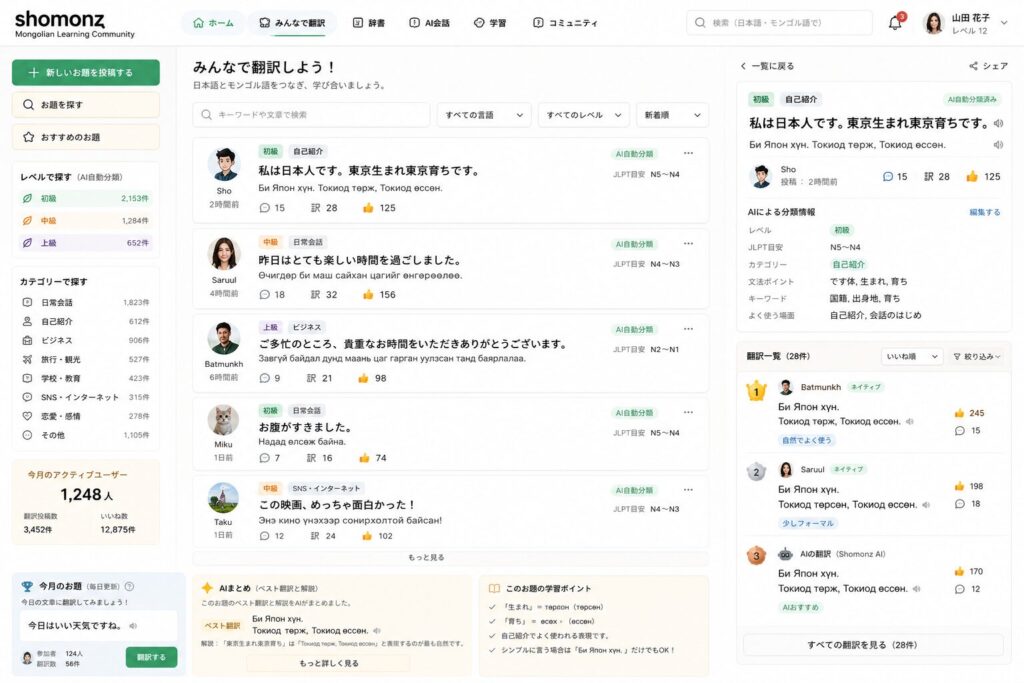This screenshot has width=1024, height=683.
Task: Open the 辞書 tab
Action: click(x=368, y=23)
